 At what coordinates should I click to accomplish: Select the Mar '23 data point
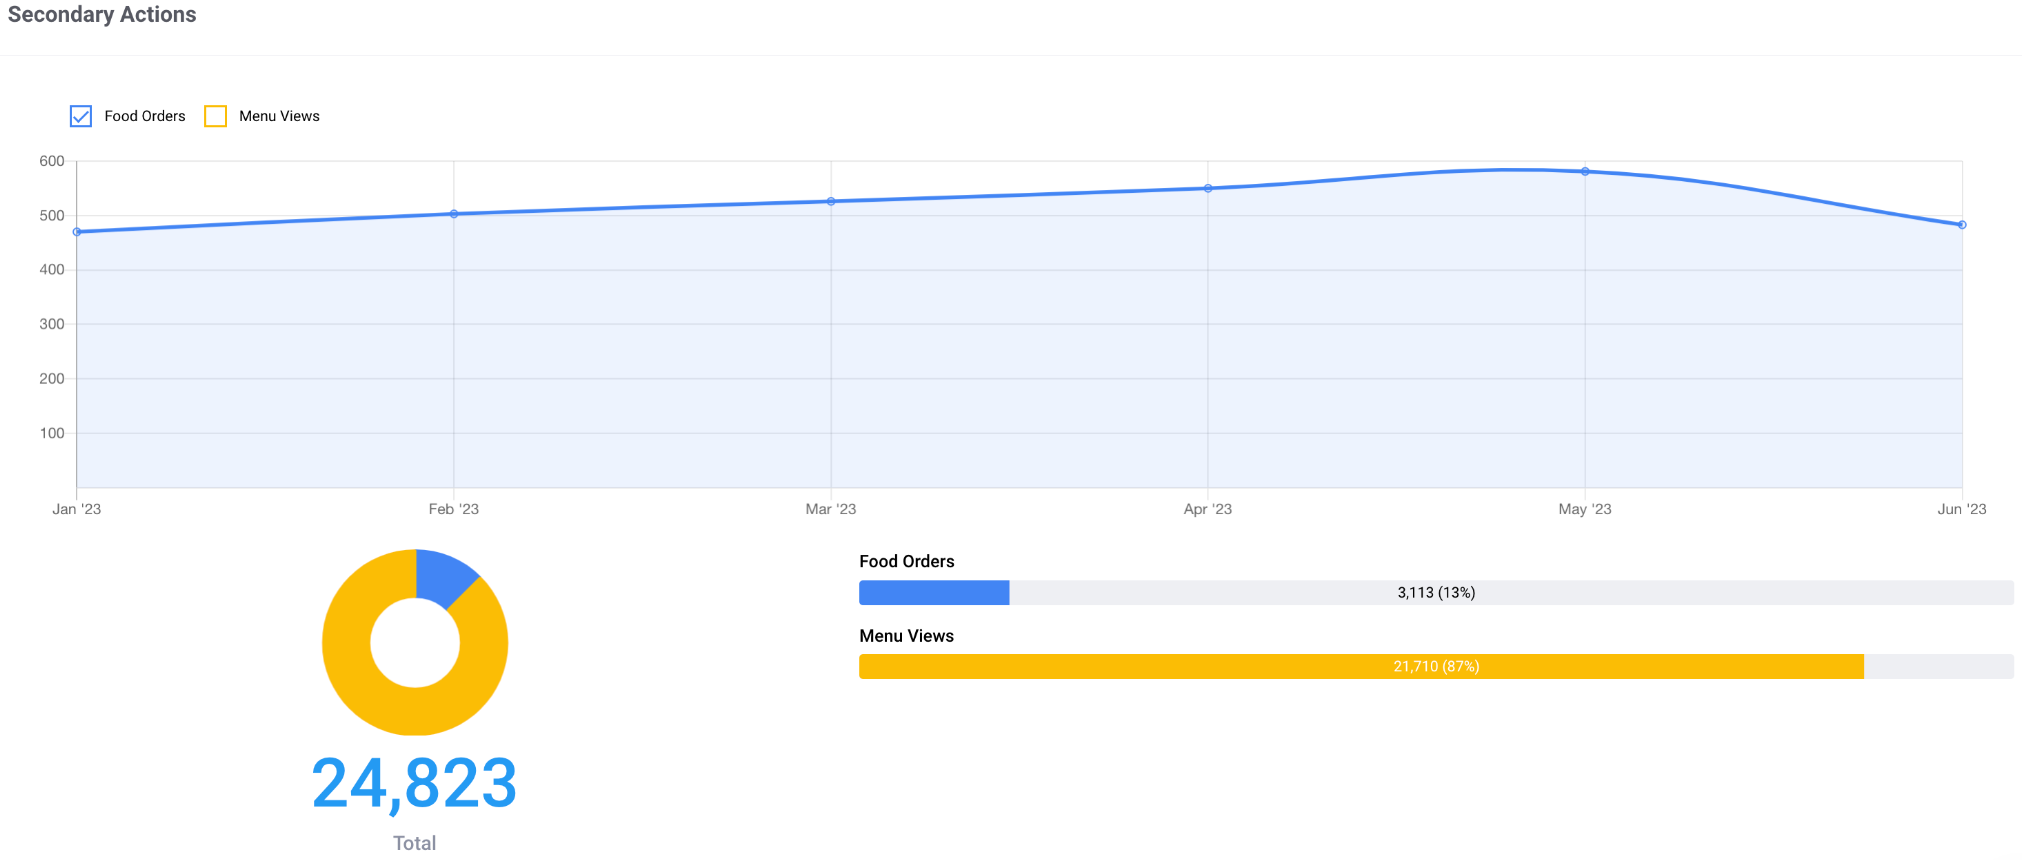tap(831, 202)
